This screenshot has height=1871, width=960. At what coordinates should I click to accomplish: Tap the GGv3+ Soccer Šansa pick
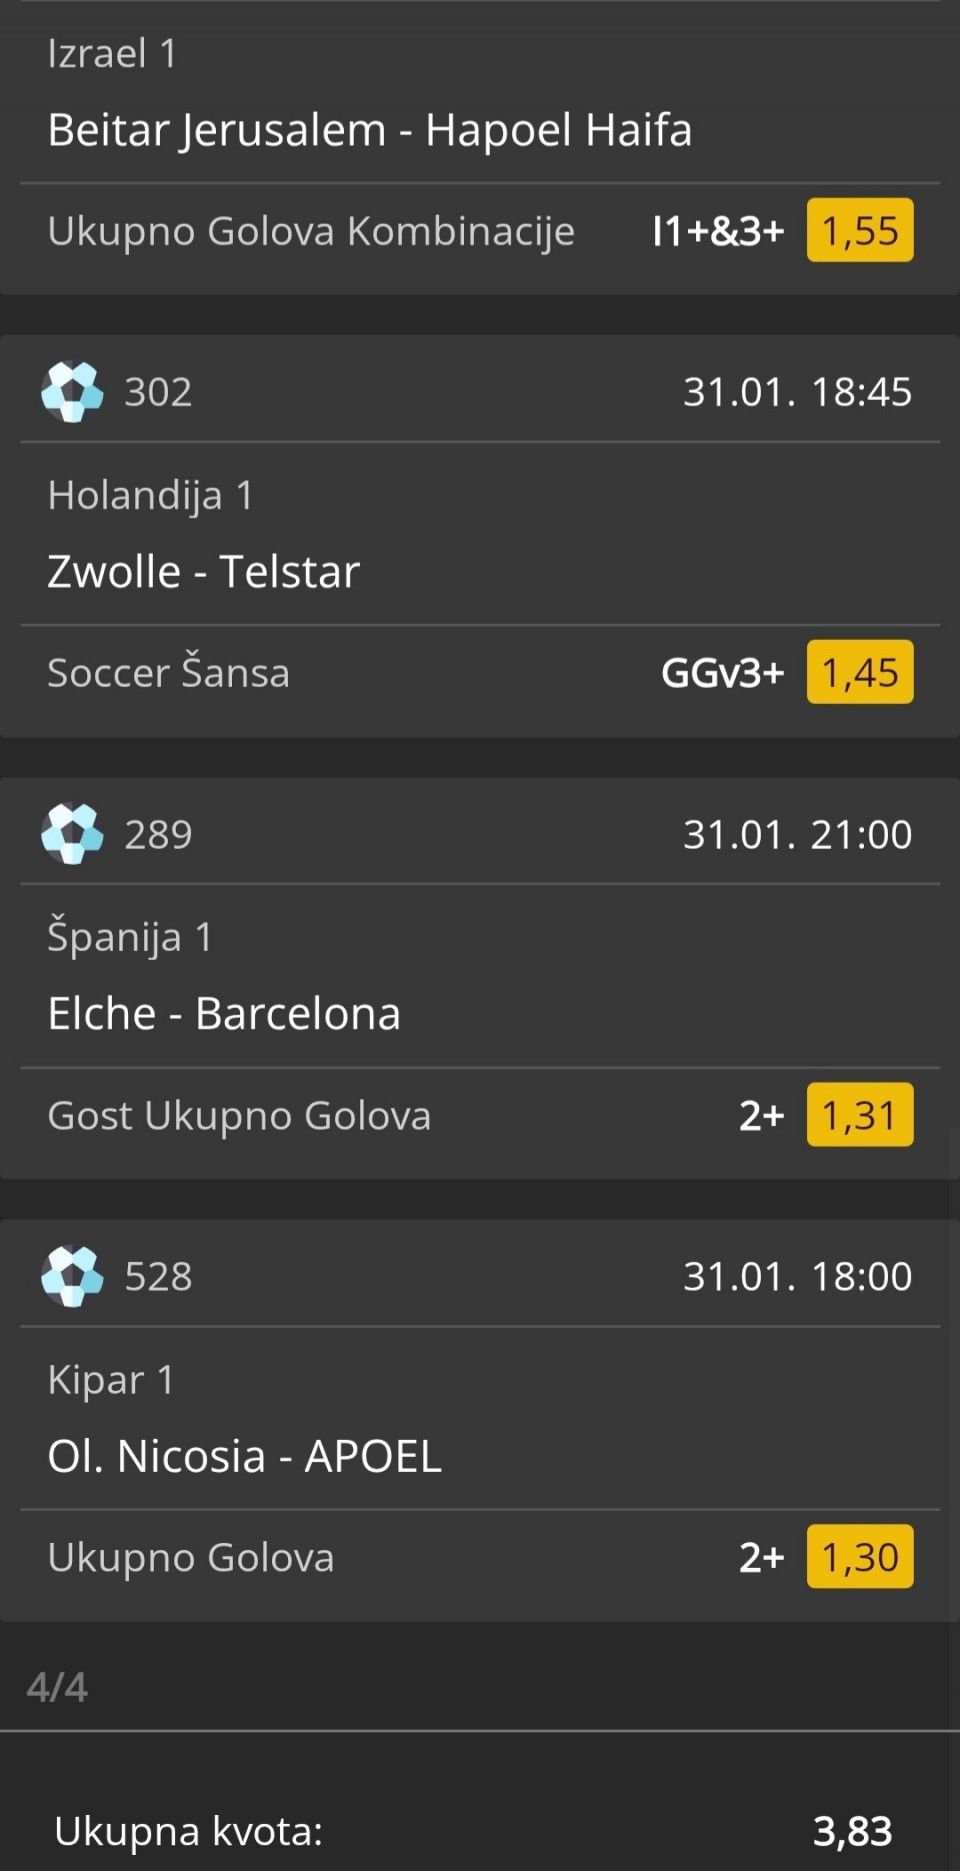click(x=722, y=673)
